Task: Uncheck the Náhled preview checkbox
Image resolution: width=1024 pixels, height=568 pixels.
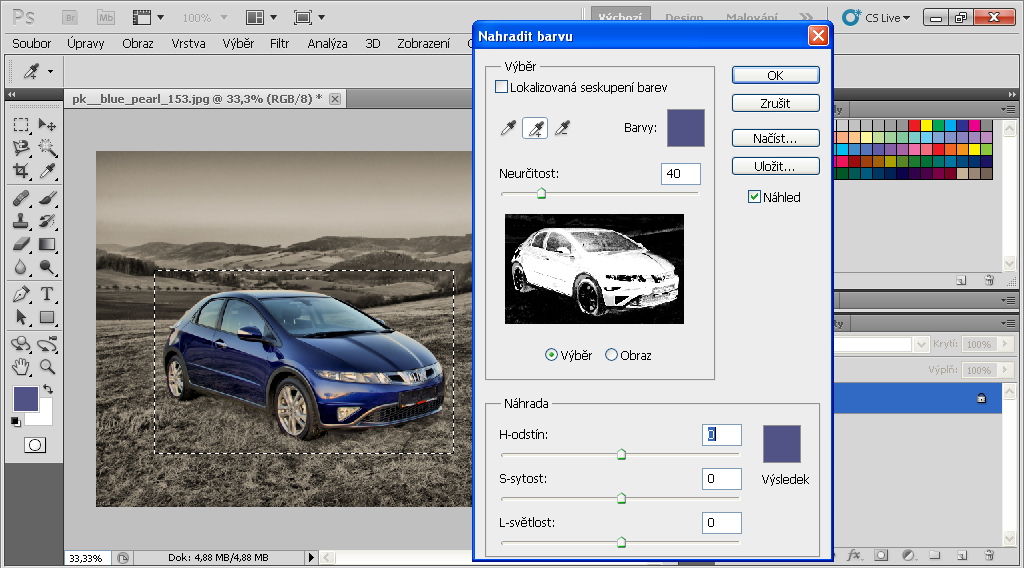Action: 755,197
